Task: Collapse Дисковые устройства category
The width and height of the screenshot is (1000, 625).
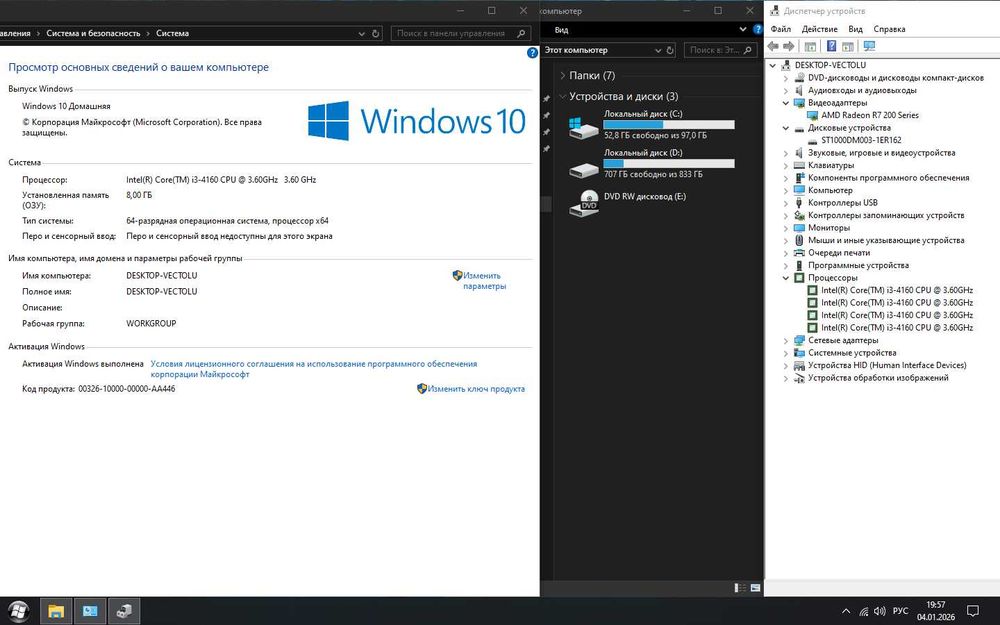Action: coord(786,128)
